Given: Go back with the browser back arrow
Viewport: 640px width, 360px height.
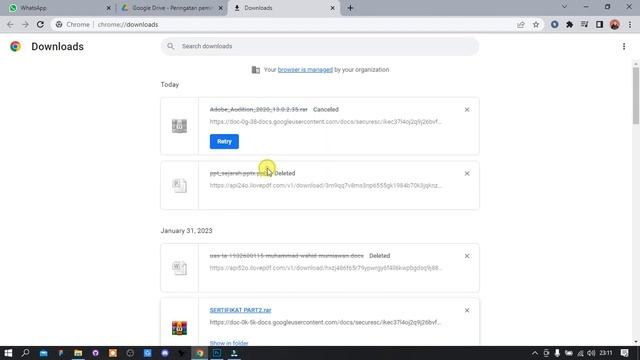Looking at the screenshot, I should (10, 24).
